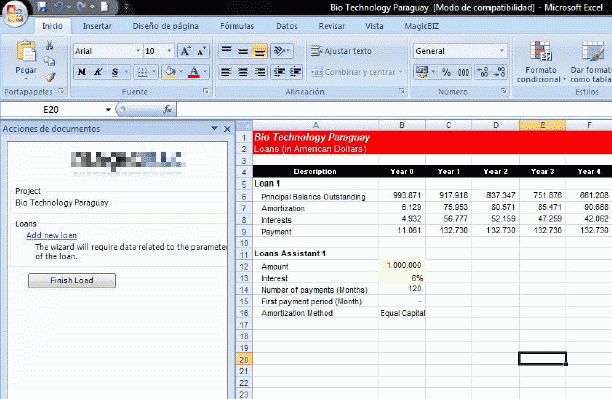The width and height of the screenshot is (612, 399).
Task: Open the borders dropdown arrow
Action: 154,72
